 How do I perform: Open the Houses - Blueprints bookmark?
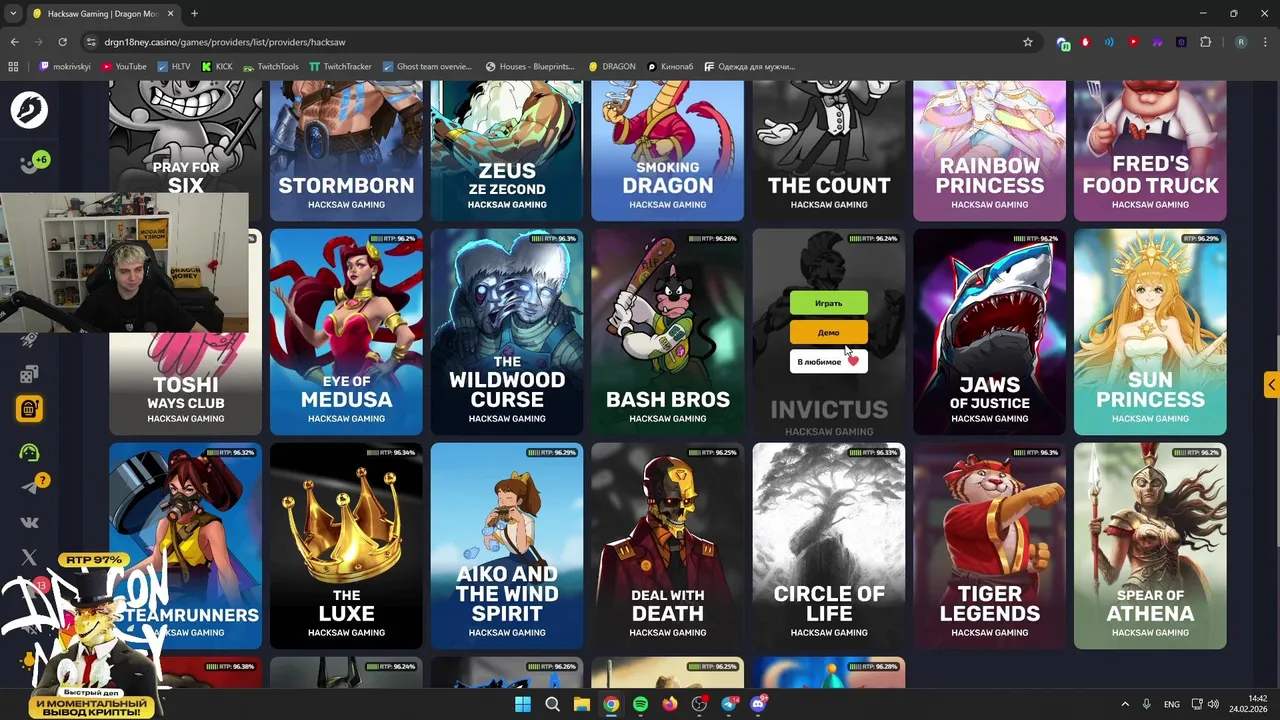tap(530, 66)
